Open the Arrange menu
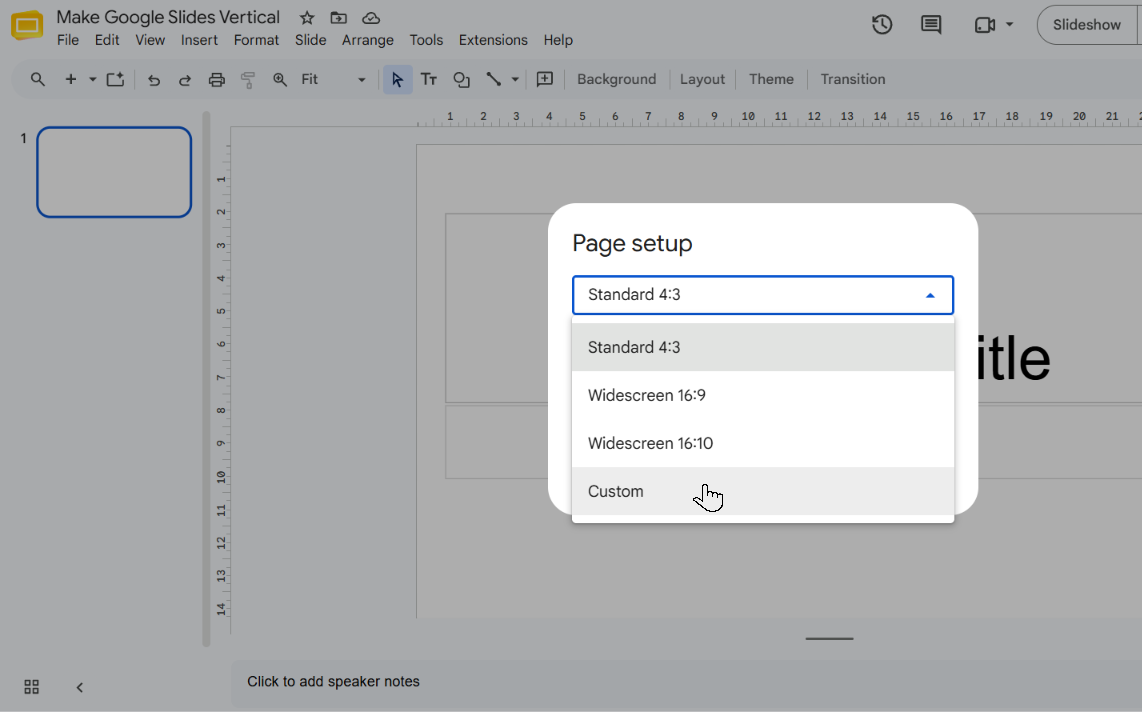 click(x=368, y=40)
